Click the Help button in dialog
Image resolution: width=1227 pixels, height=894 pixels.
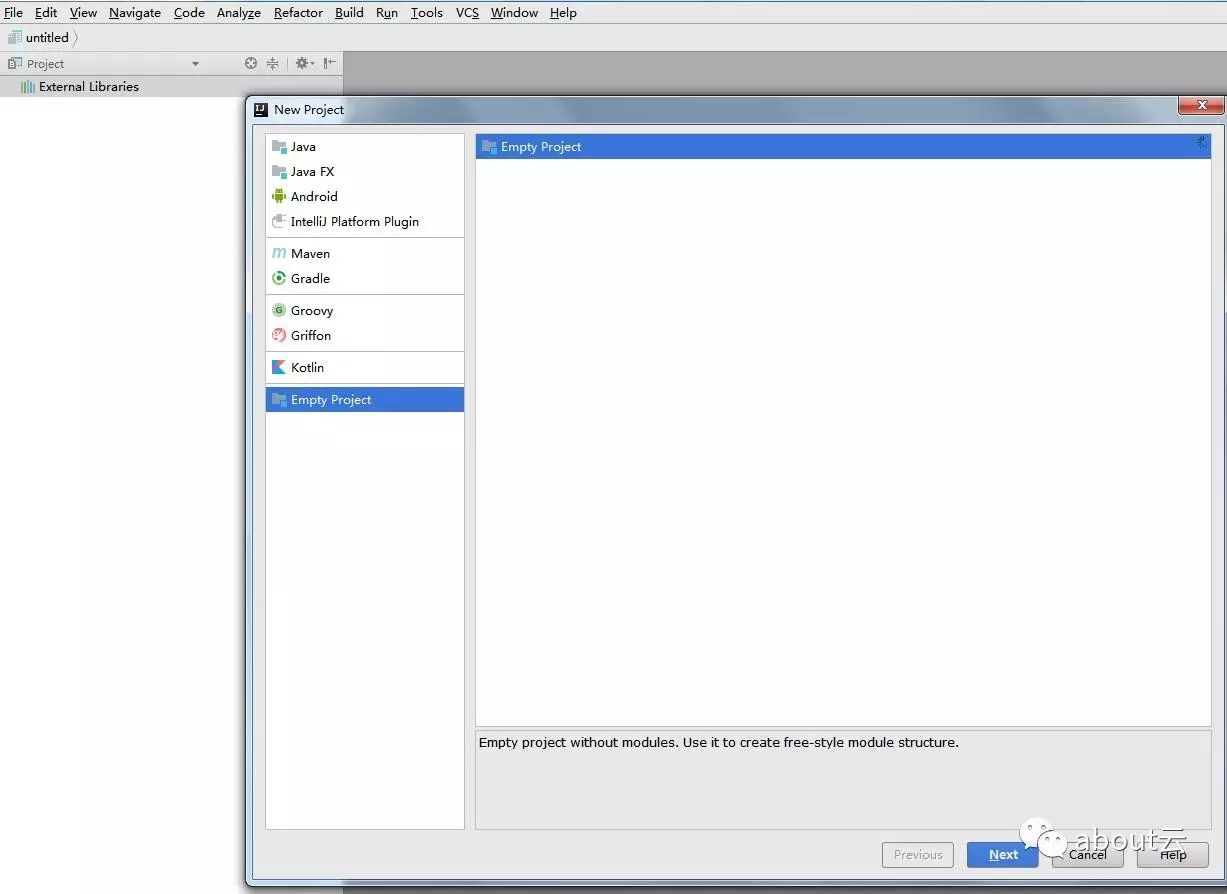(1173, 855)
